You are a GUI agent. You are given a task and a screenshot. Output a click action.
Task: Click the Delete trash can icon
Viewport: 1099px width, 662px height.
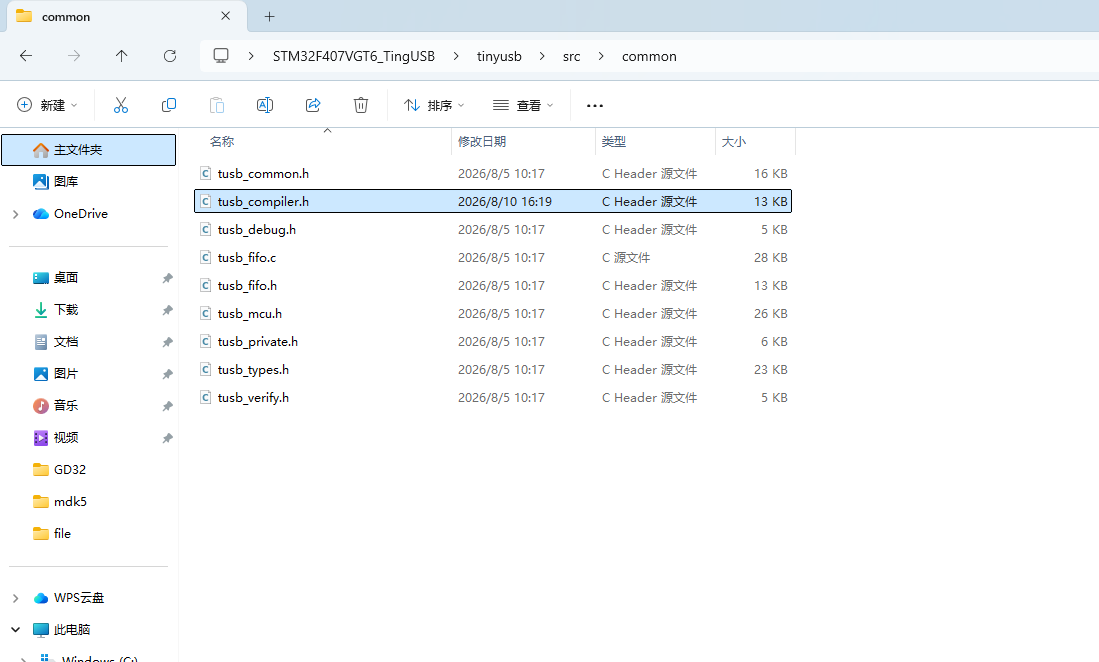[360, 105]
